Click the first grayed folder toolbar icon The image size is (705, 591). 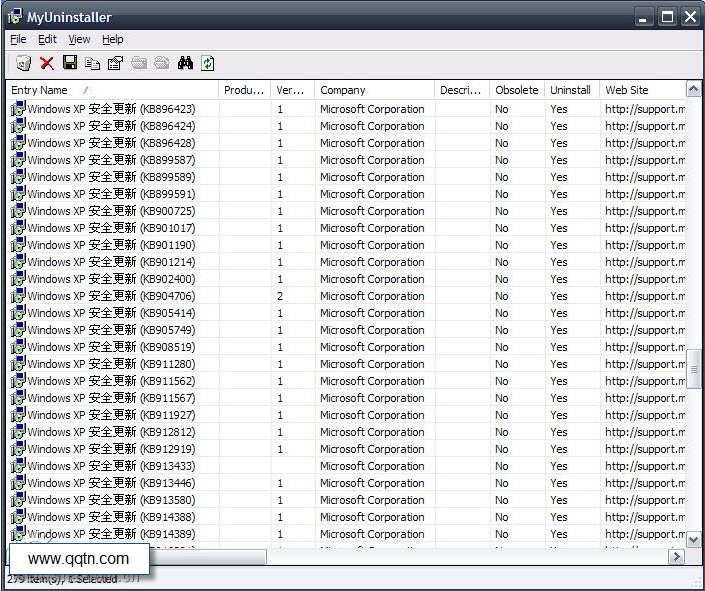tap(139, 63)
